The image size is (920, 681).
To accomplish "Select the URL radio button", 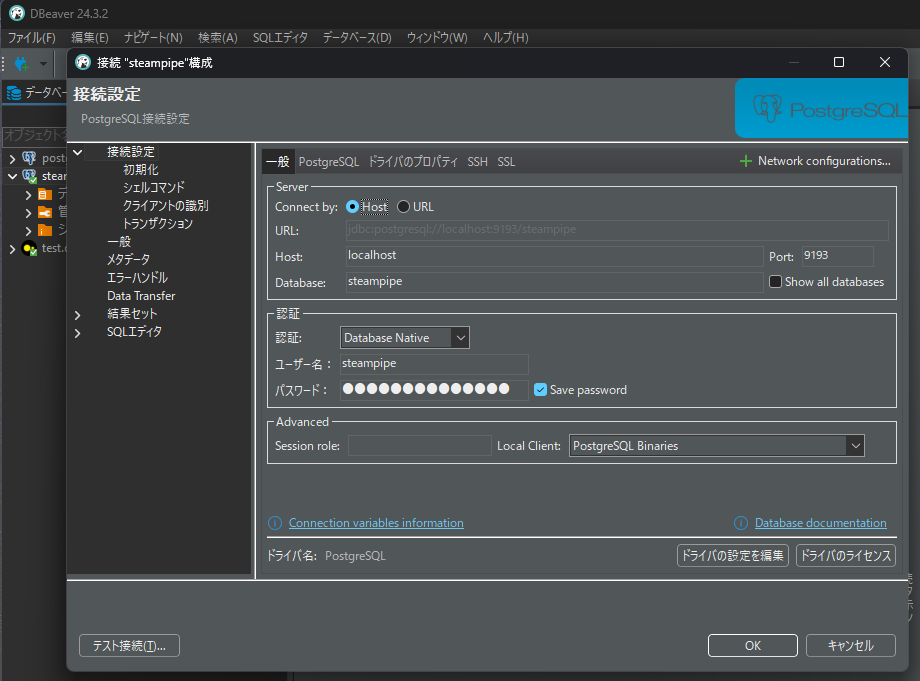I will tap(403, 207).
